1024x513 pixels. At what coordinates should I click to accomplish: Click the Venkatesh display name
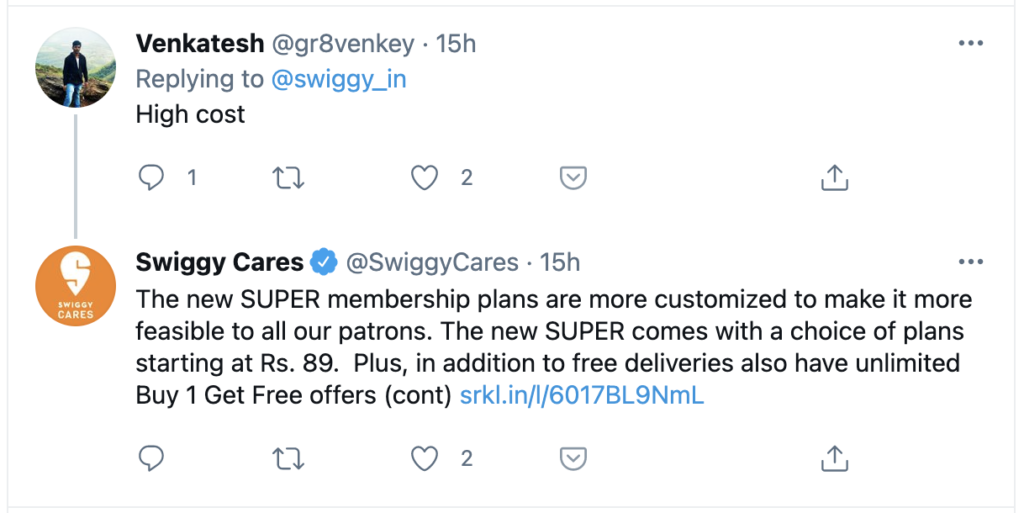pos(199,44)
